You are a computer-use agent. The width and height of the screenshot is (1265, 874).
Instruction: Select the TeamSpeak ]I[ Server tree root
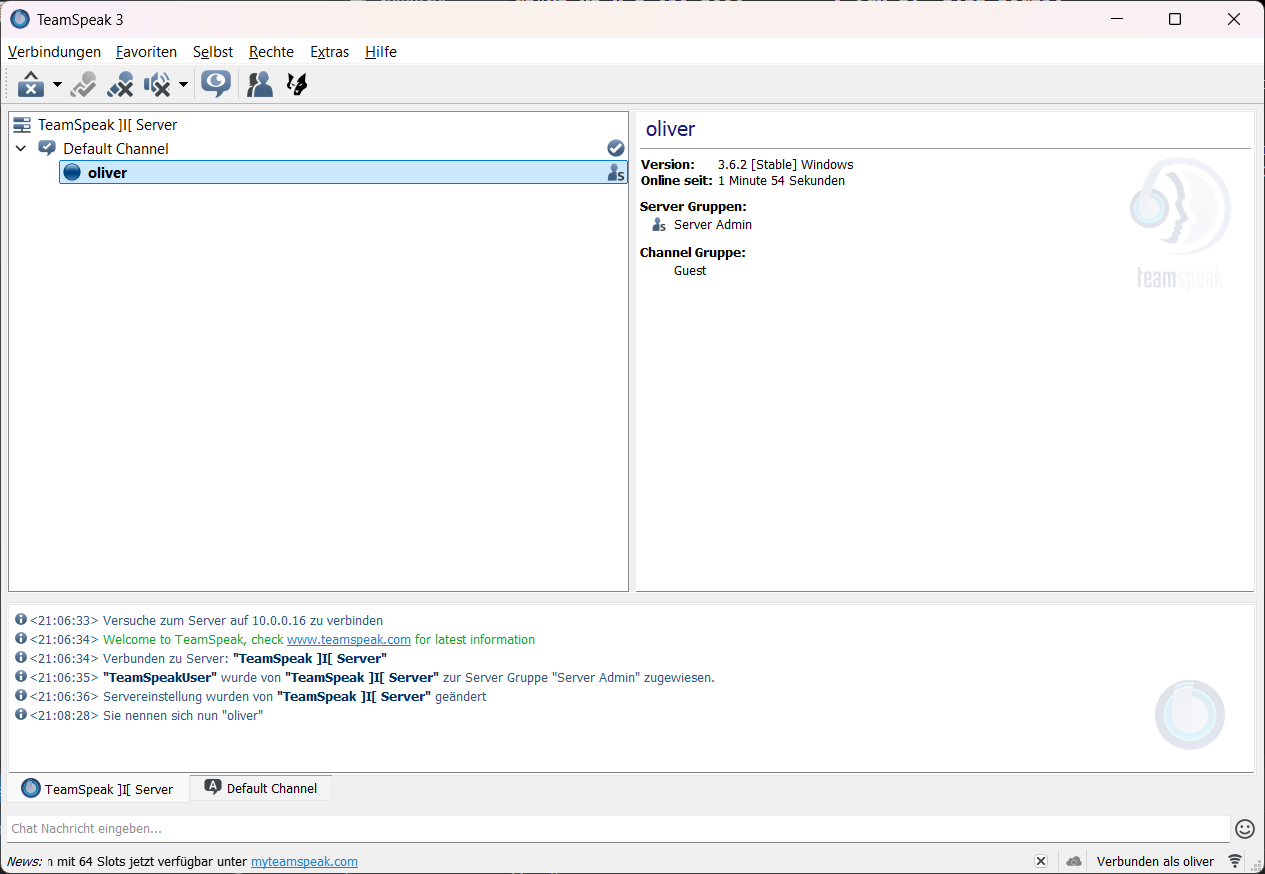click(x=107, y=125)
